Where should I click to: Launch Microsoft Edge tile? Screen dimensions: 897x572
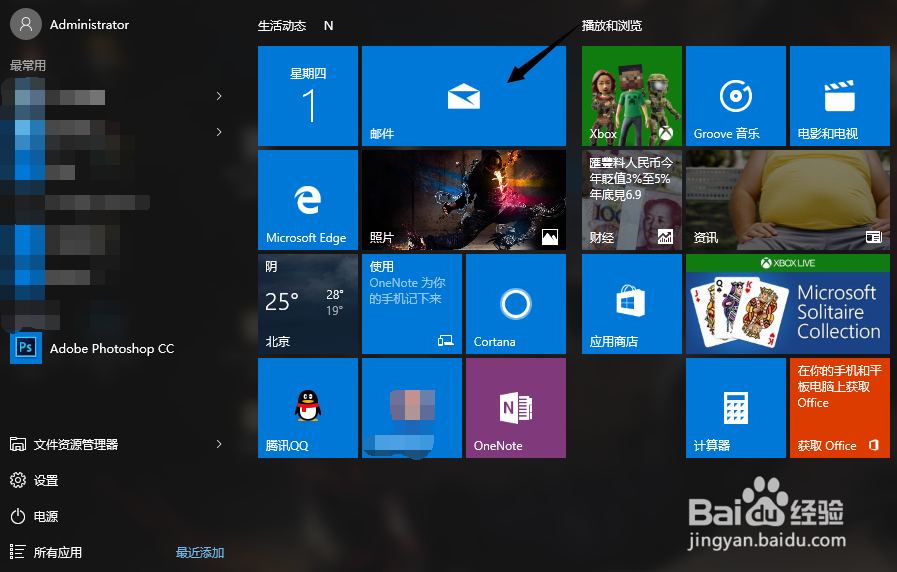coord(308,200)
